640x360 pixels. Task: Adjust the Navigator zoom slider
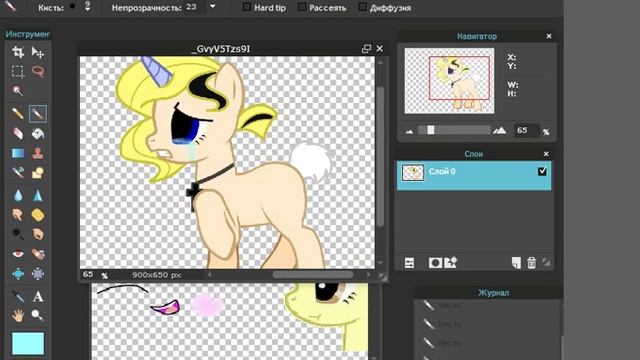click(430, 130)
